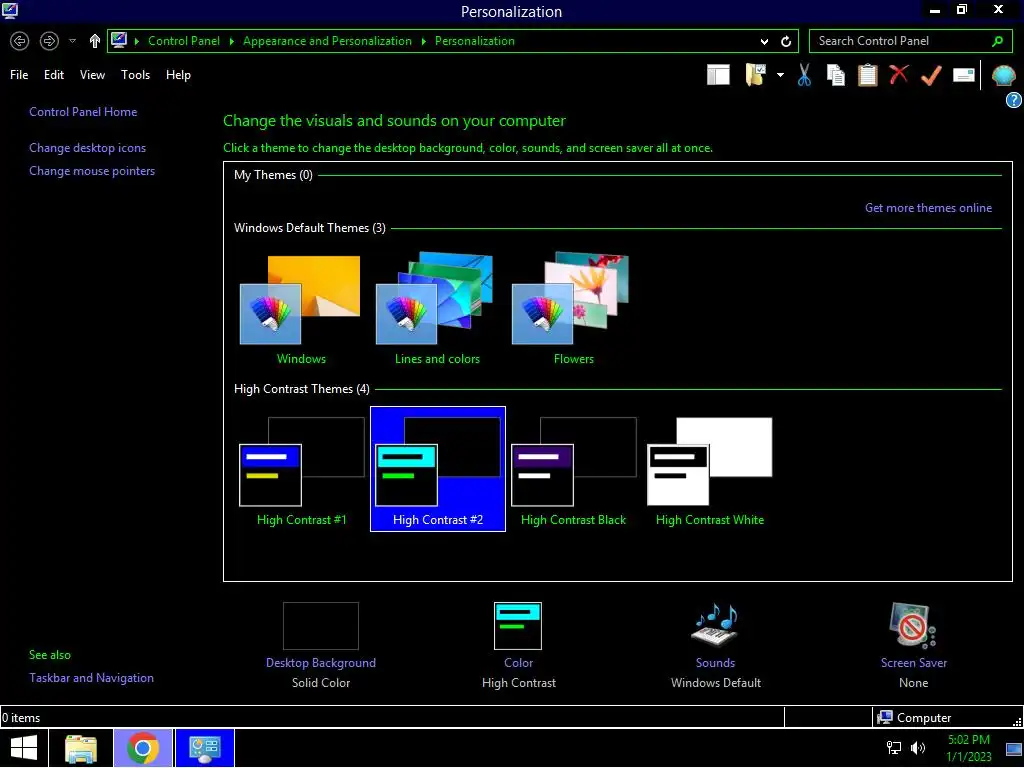Open dropdown arrow beside folder toolbar icon
This screenshot has height=768, width=1024.
click(780, 75)
